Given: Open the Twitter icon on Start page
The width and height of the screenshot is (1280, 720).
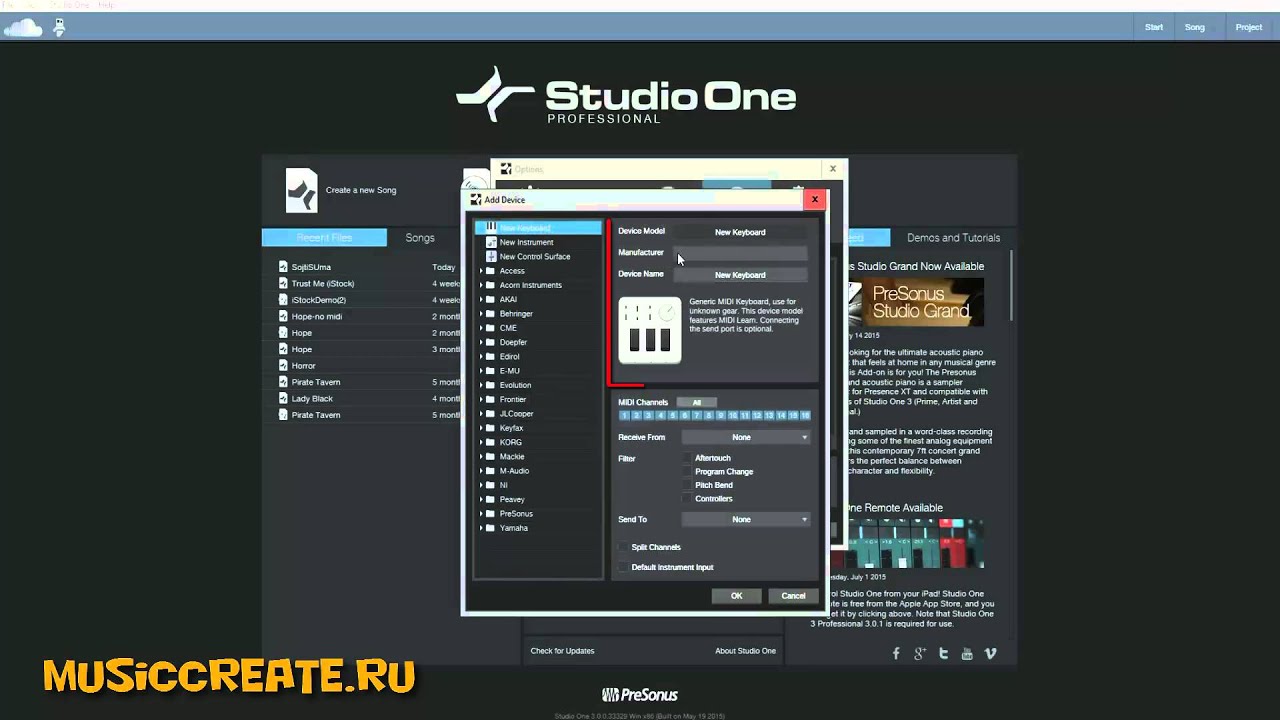Looking at the screenshot, I should [x=943, y=653].
